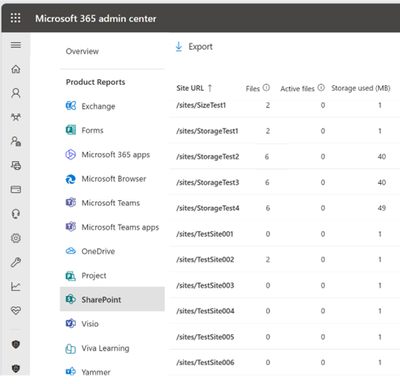Click the Microsoft 365 apps icon
Screen dimensions: 400x384
click(71, 154)
